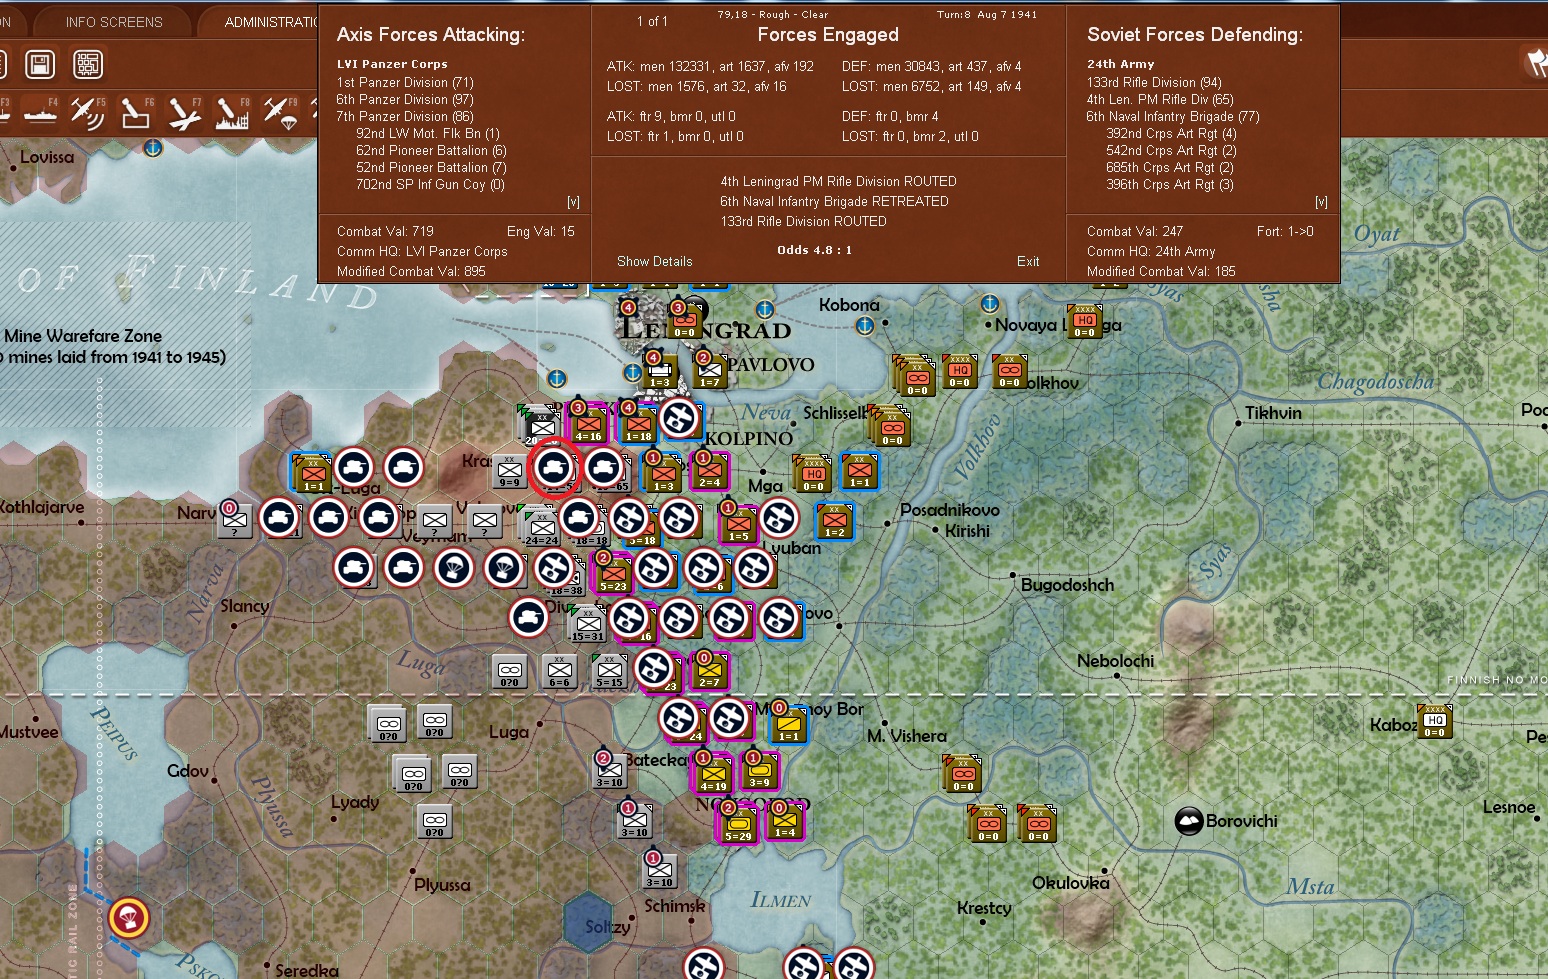The height and width of the screenshot is (979, 1548).
Task: Click the Borovichi city label on map
Action: tap(1242, 822)
